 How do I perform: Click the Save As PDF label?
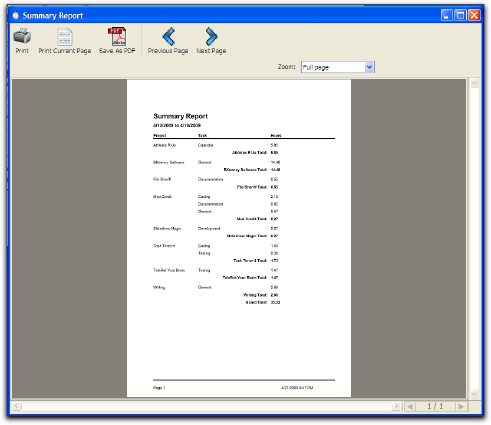[117, 51]
